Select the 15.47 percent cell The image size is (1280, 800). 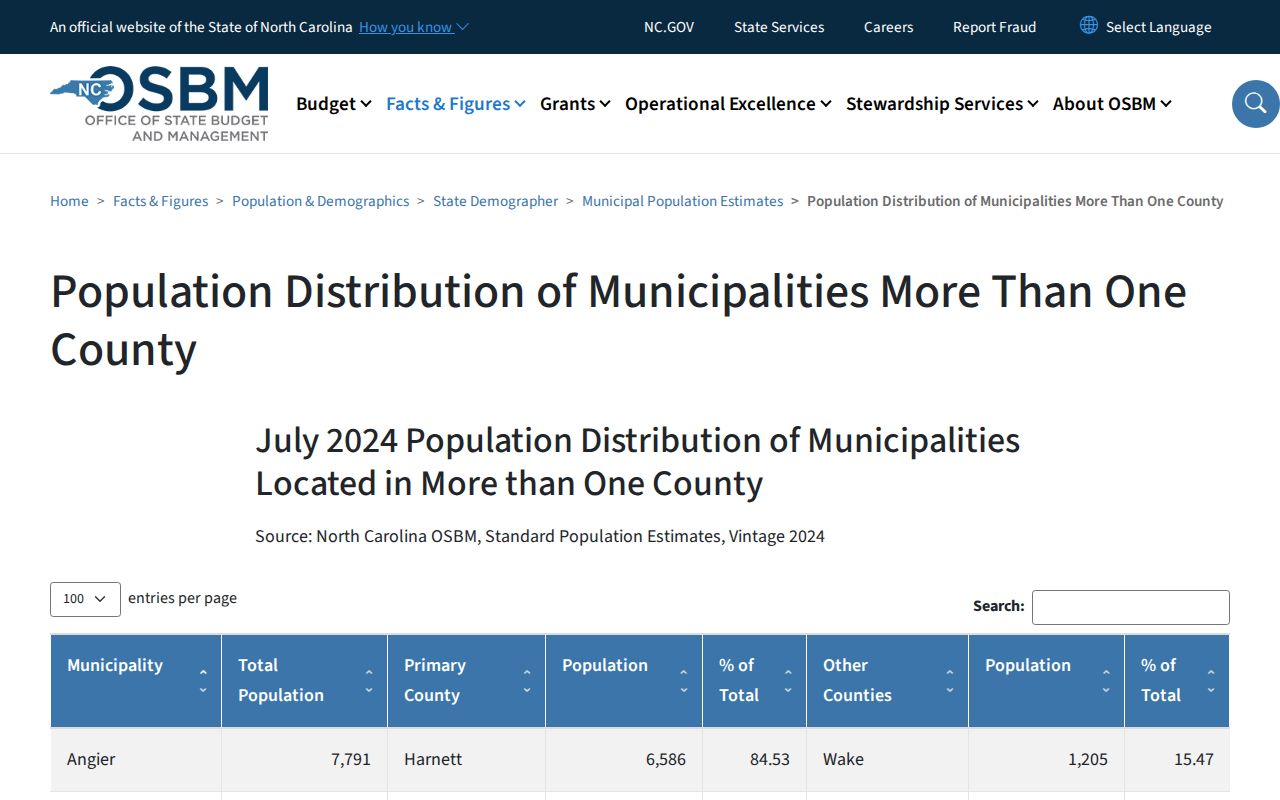coord(1177,760)
